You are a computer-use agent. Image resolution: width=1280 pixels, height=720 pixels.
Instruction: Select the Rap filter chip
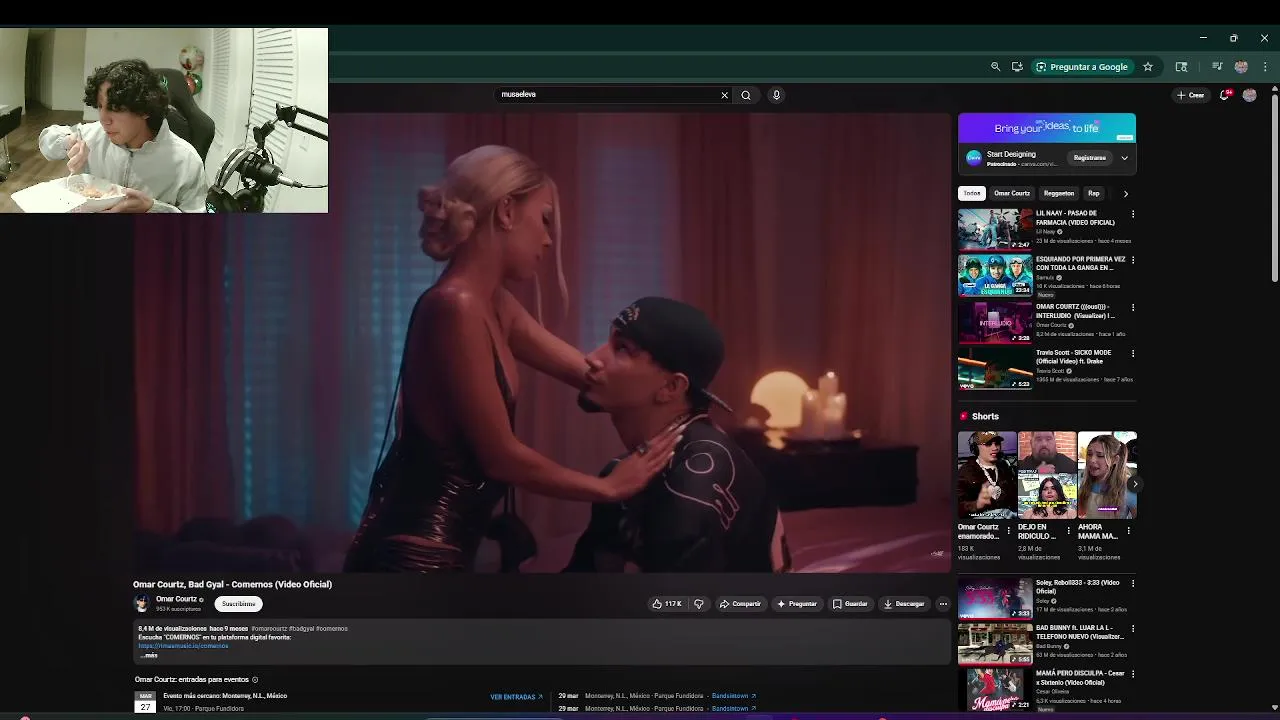pos(1093,193)
